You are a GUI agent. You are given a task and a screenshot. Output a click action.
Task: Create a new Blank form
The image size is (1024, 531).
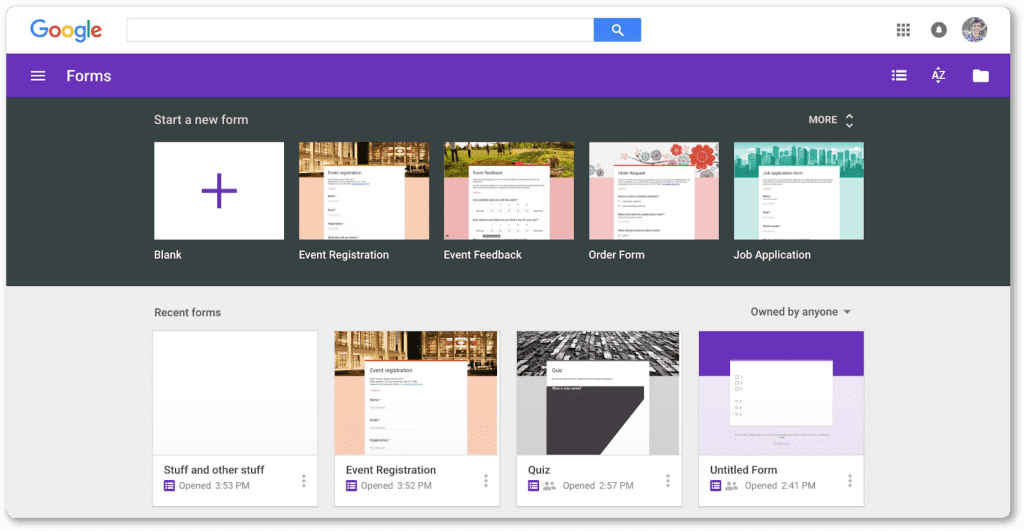point(219,191)
